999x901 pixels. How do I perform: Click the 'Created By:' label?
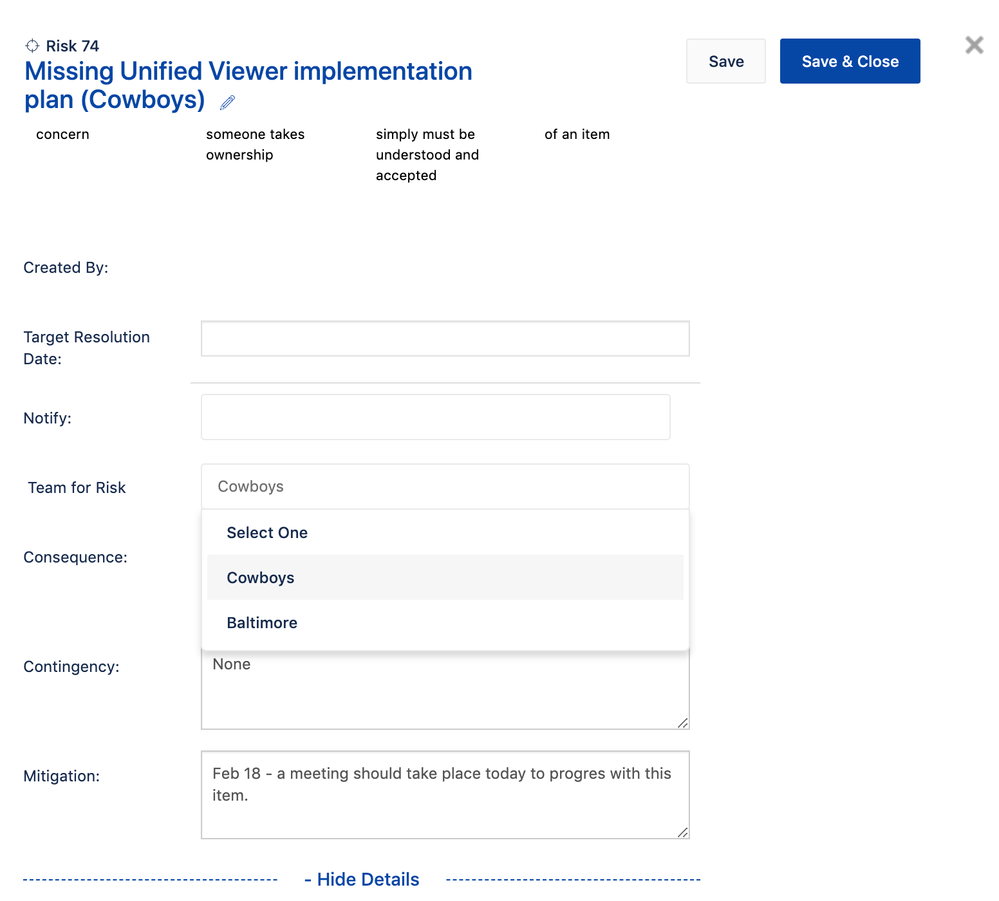[x=66, y=268]
